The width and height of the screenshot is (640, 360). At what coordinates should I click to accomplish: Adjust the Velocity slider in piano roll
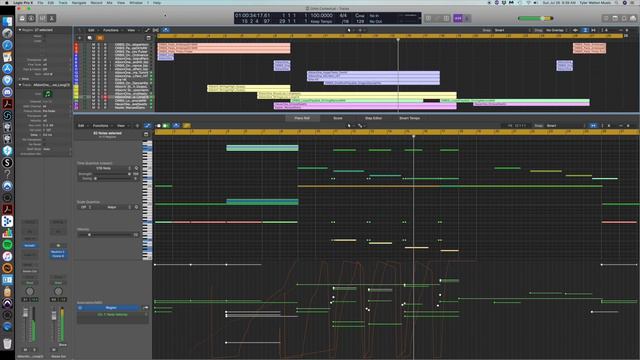(105, 235)
